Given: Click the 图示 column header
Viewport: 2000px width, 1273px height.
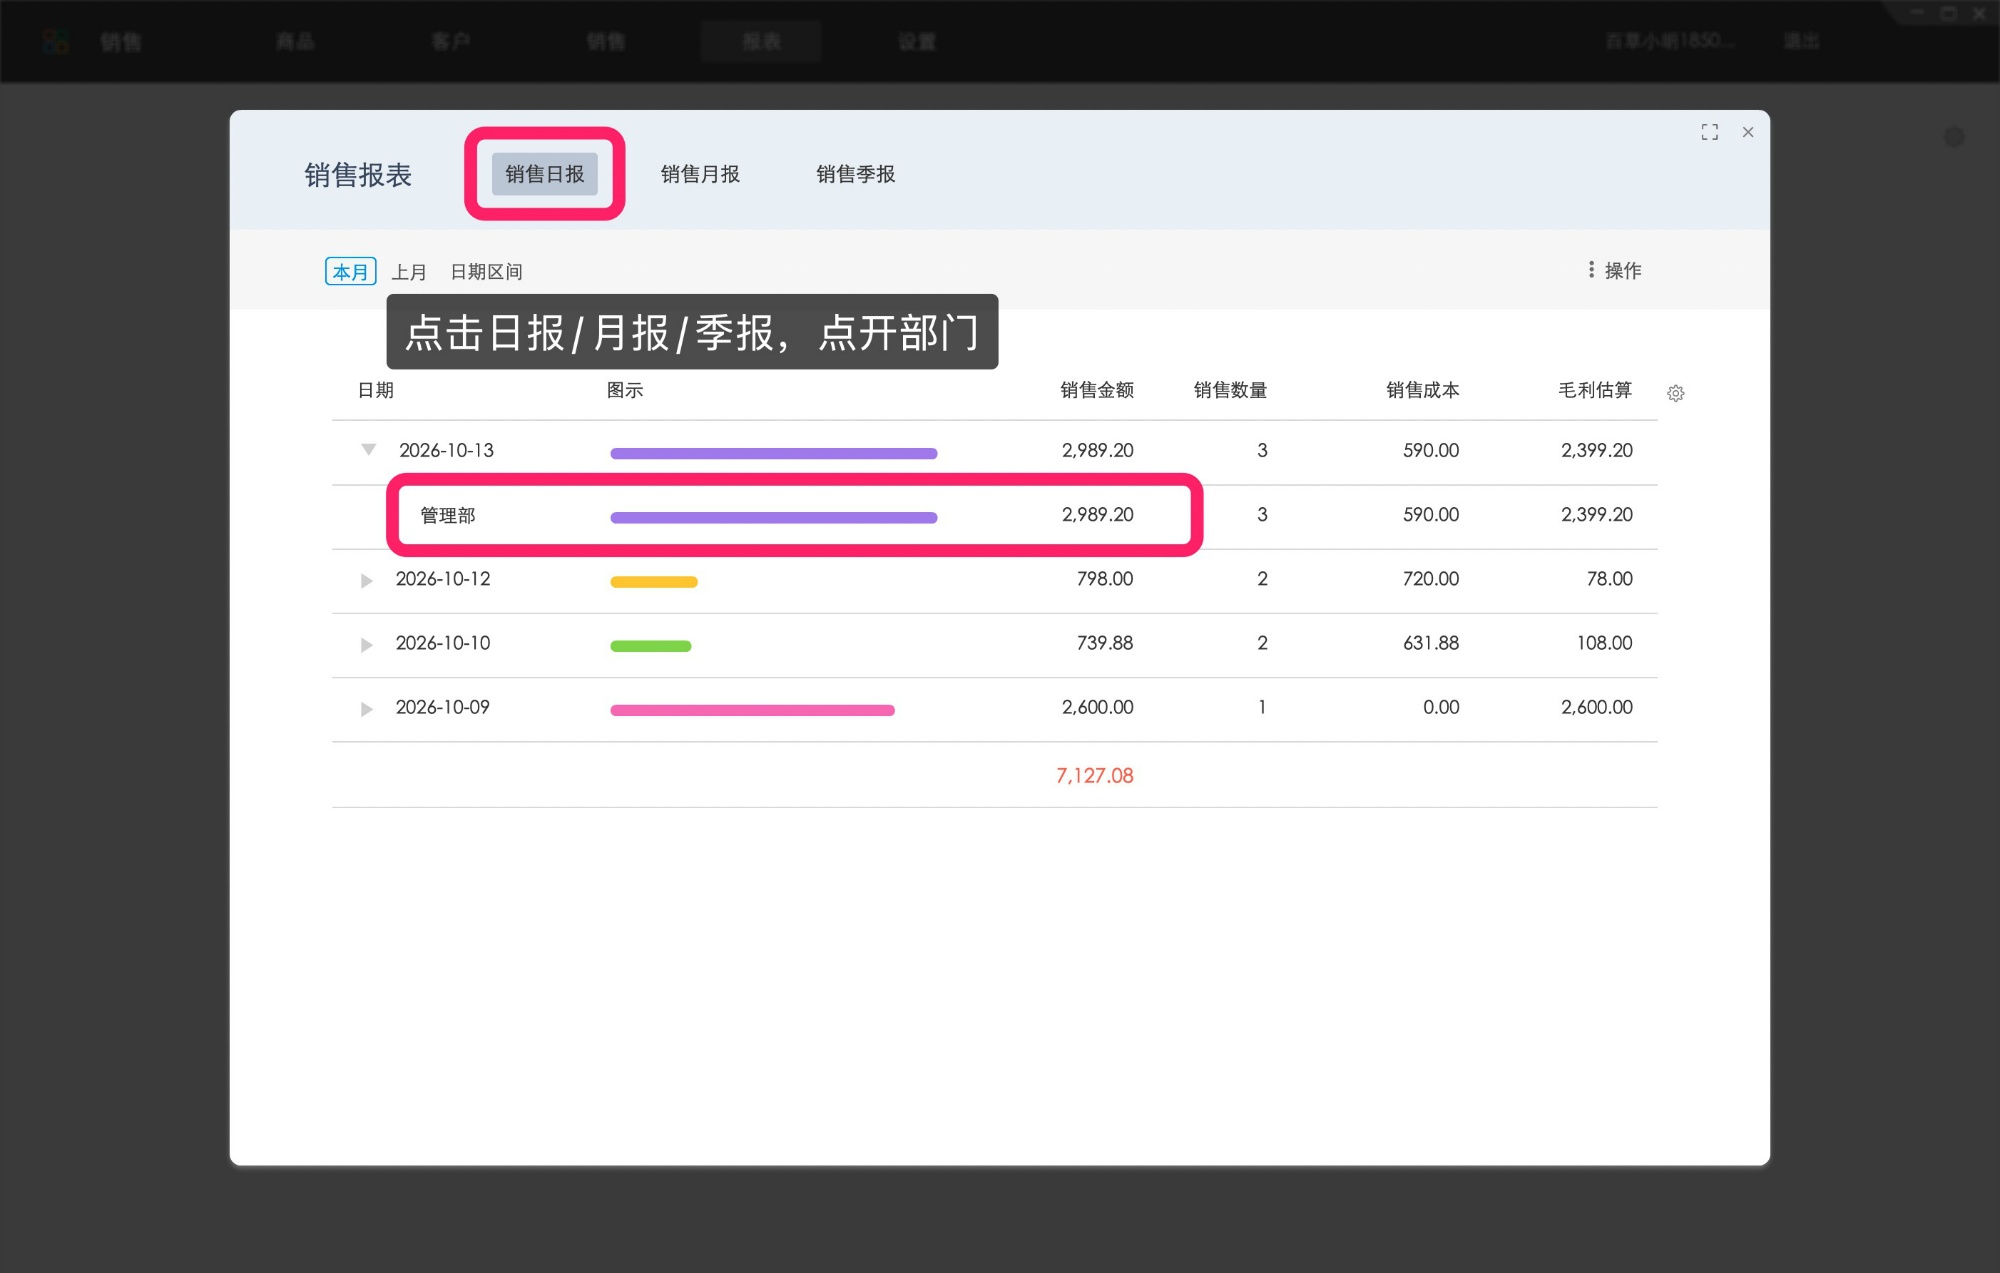Looking at the screenshot, I should tap(625, 390).
